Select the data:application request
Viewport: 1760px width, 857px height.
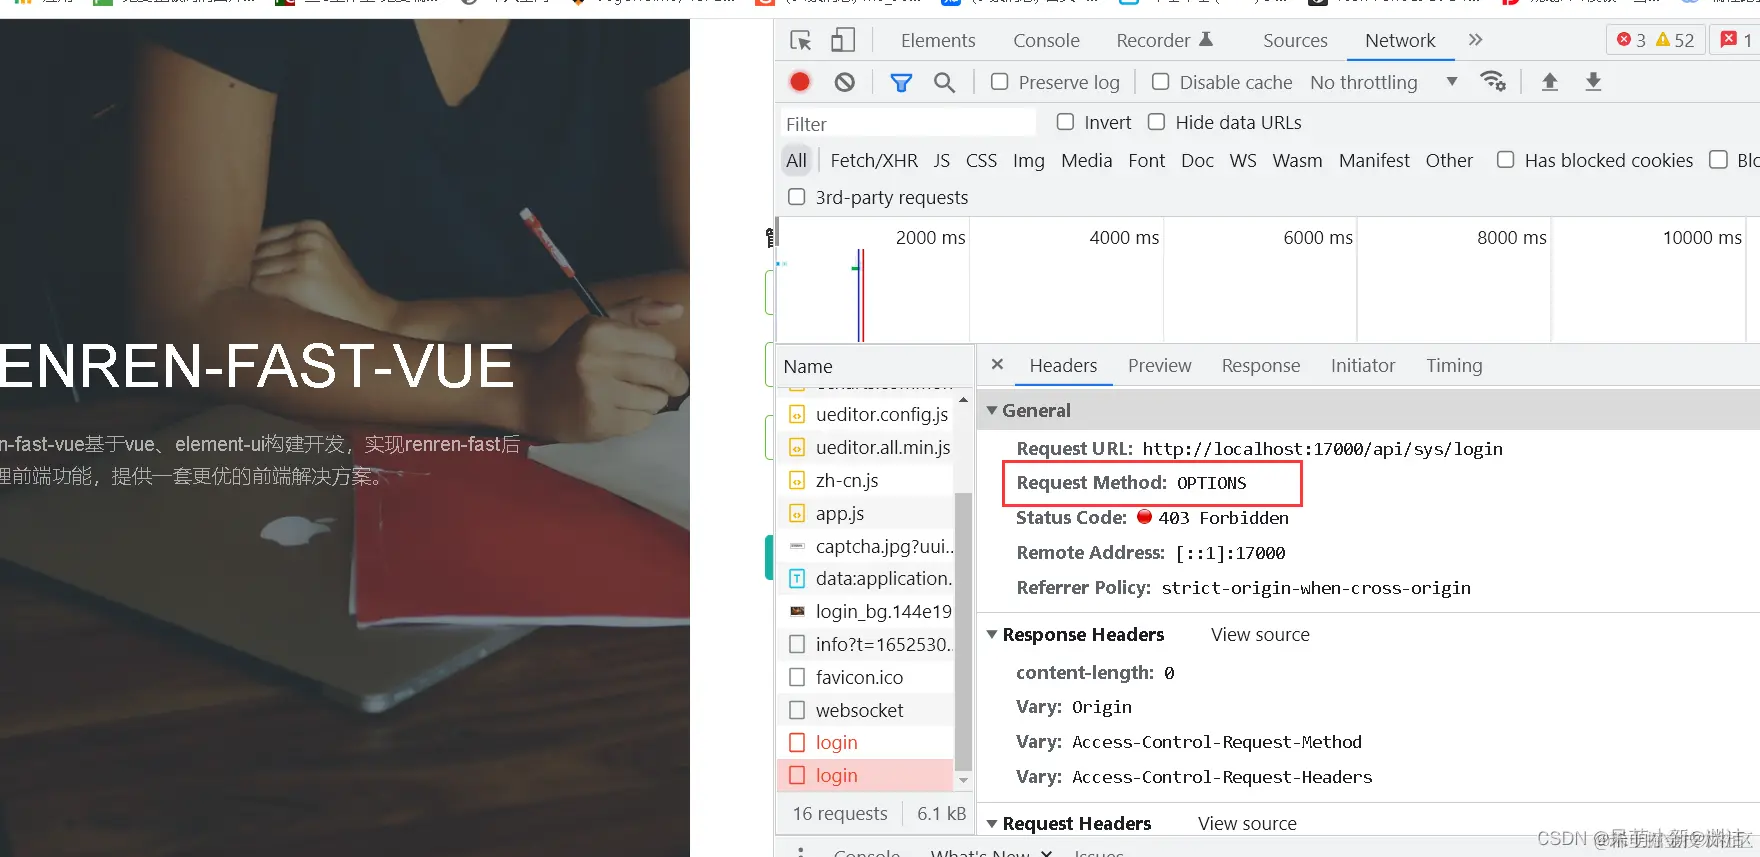click(866, 578)
